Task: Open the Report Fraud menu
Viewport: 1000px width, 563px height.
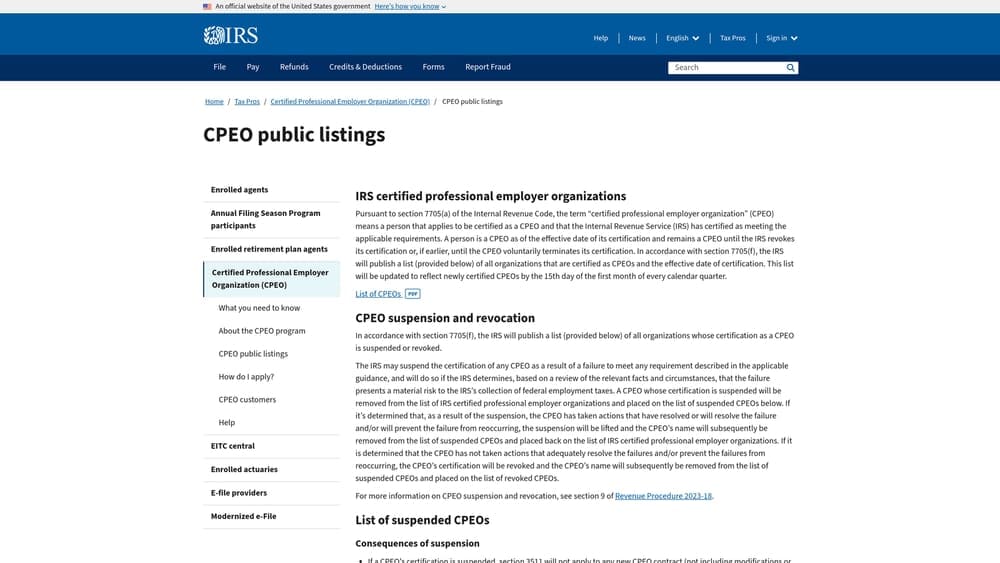Action: click(x=488, y=67)
